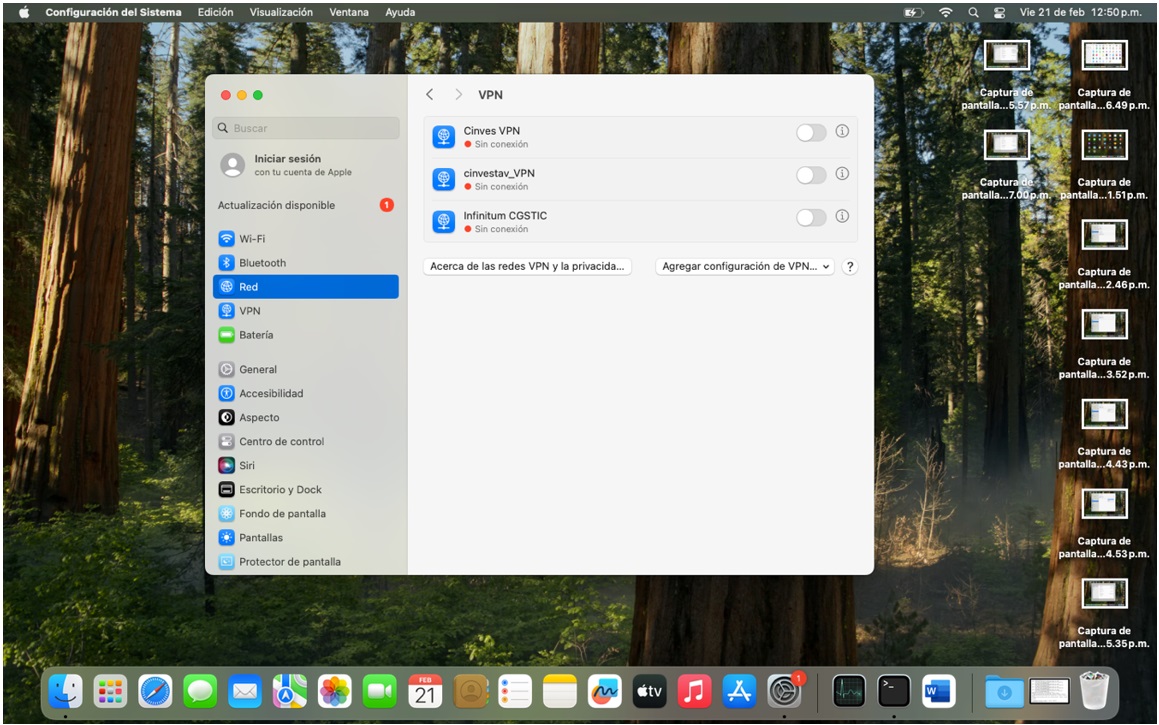Viewport: 1159px width, 725px height.
Task: Toggle the cinvestav_VPN connection on
Action: 811,175
